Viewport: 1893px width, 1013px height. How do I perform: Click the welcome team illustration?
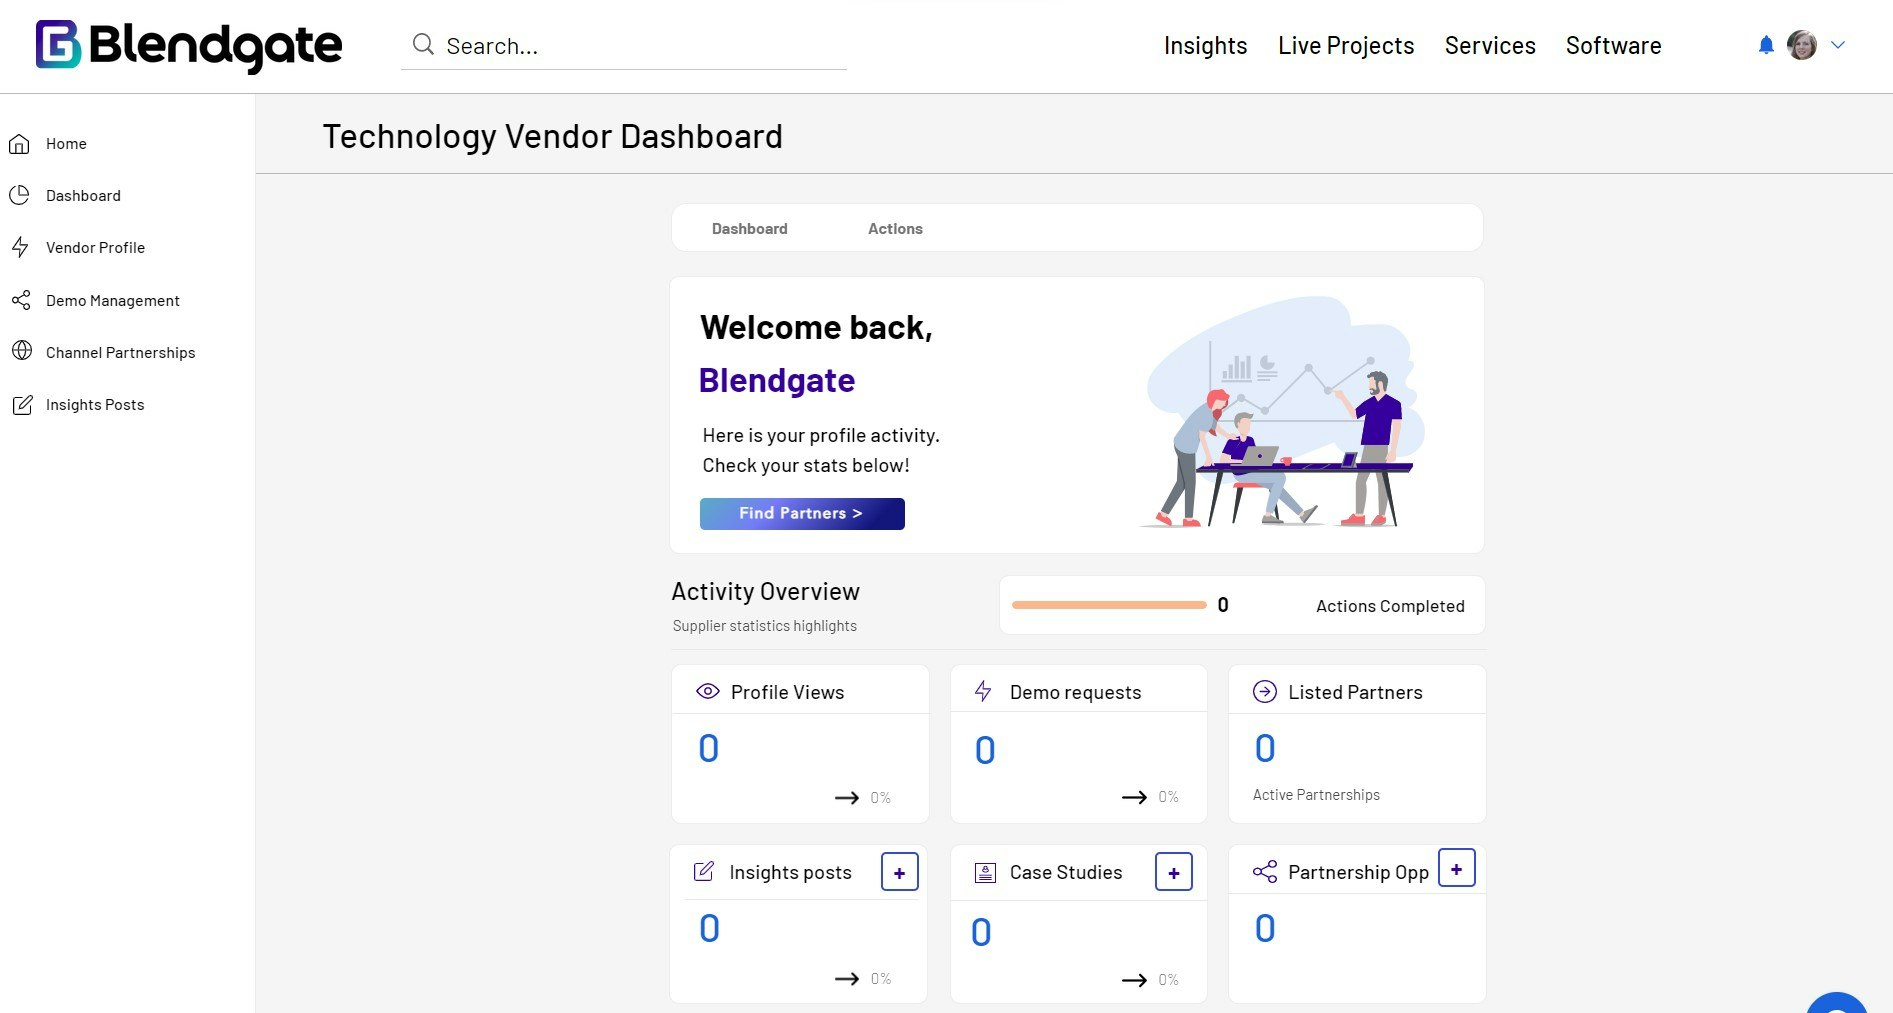click(1283, 412)
